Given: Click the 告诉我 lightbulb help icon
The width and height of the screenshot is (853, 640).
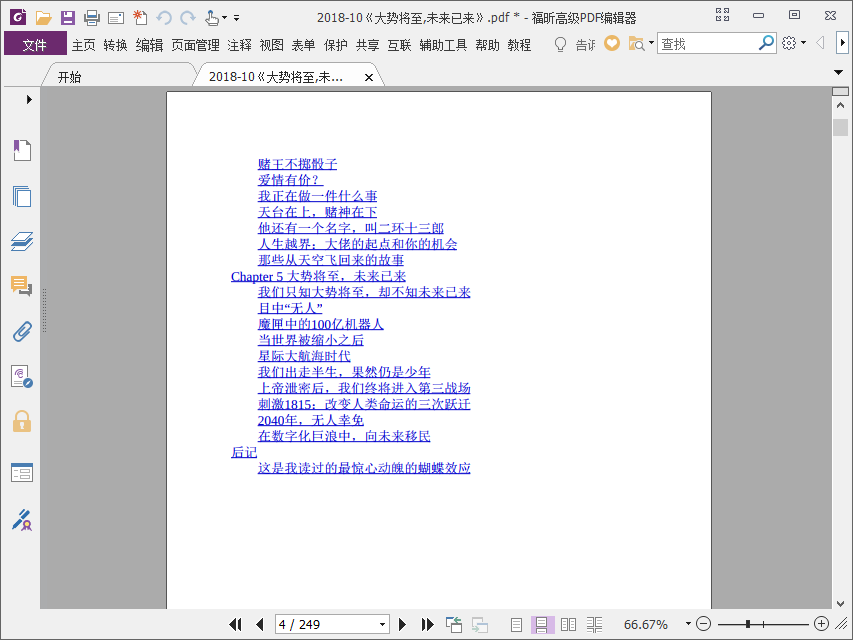Looking at the screenshot, I should click(x=560, y=44).
